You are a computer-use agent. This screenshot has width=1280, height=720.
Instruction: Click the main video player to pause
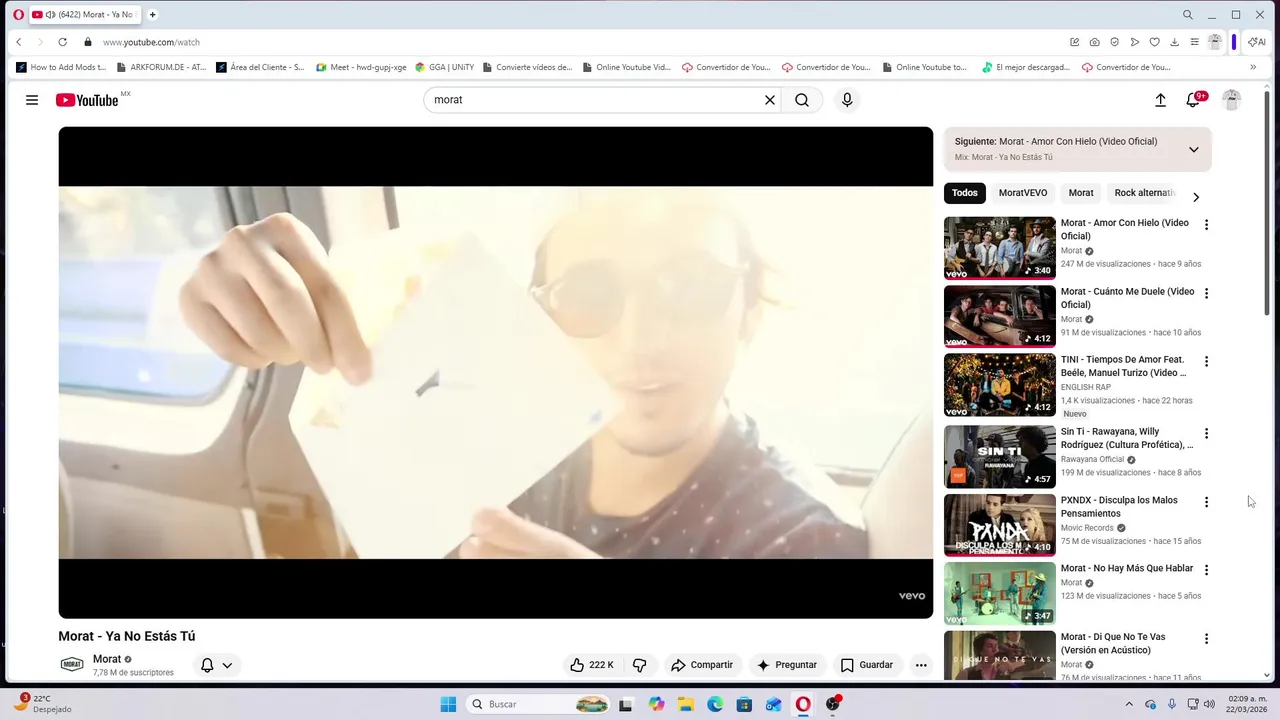tap(496, 372)
